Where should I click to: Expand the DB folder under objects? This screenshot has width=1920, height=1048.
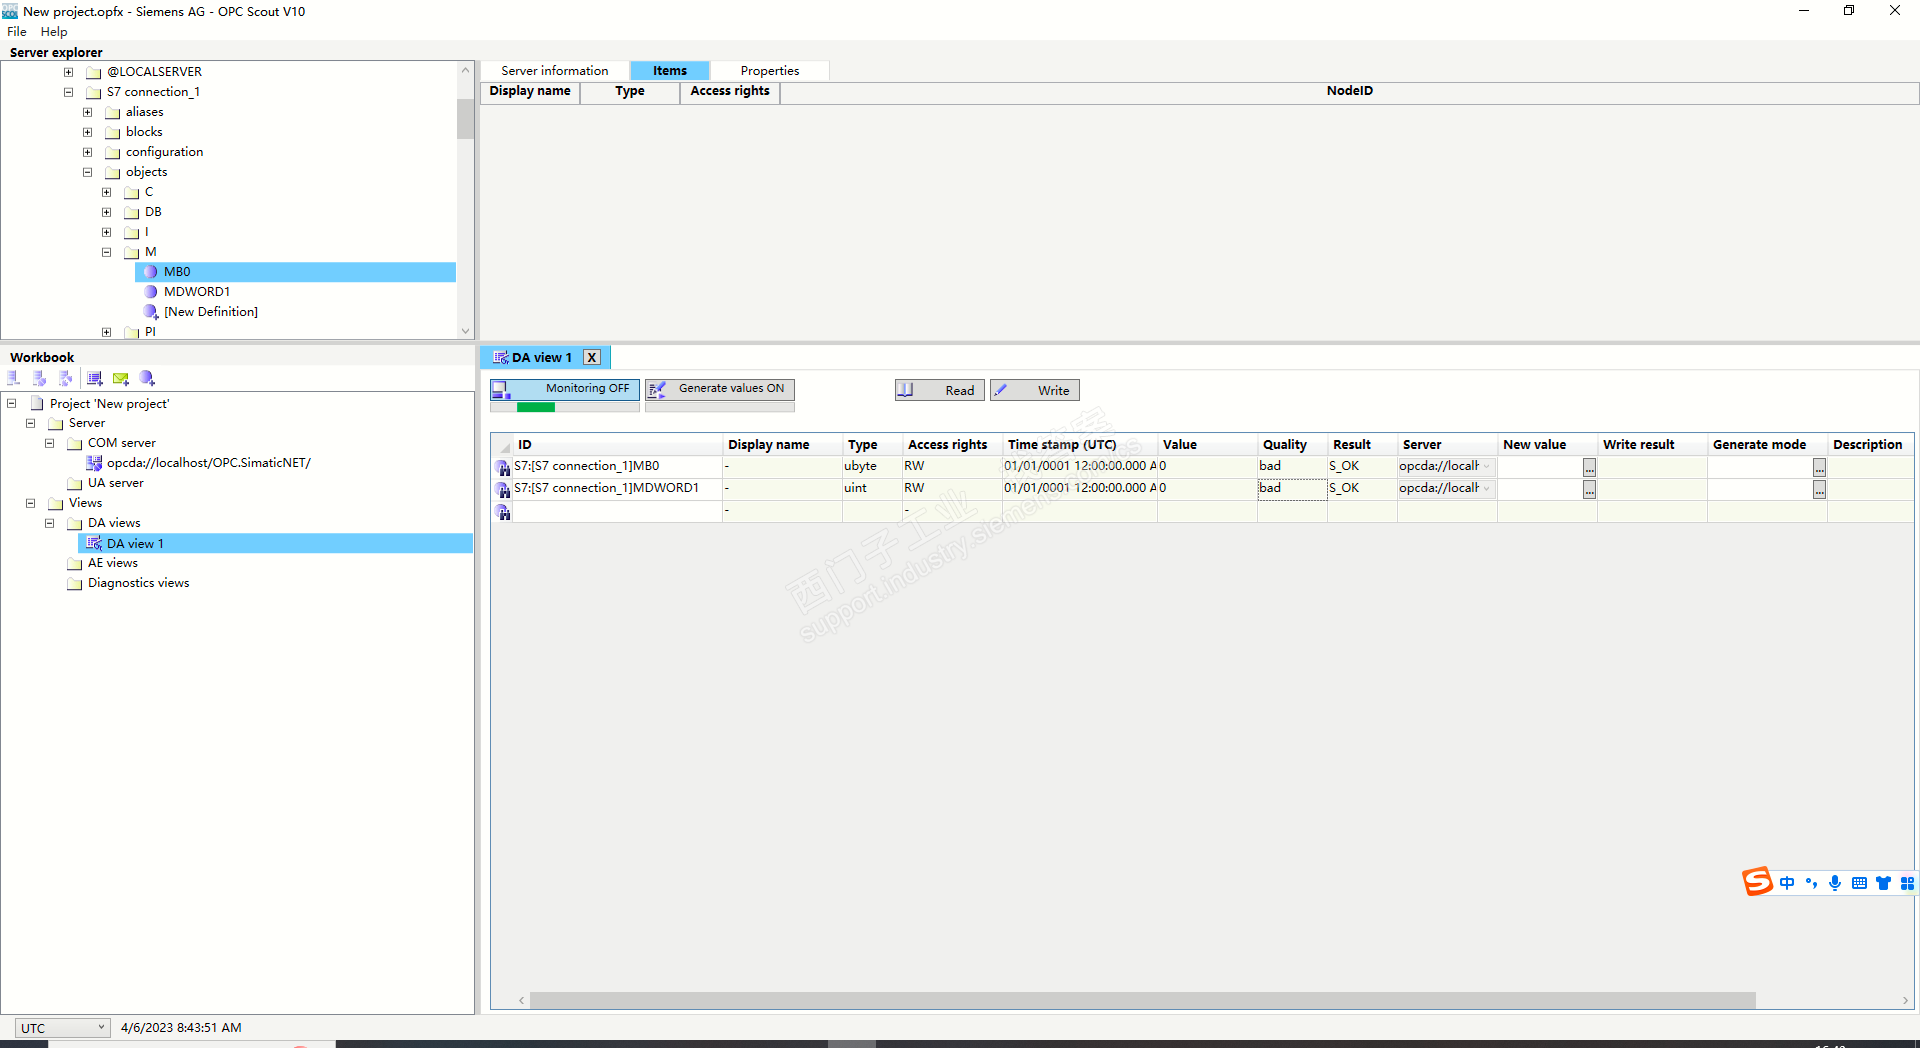point(106,212)
